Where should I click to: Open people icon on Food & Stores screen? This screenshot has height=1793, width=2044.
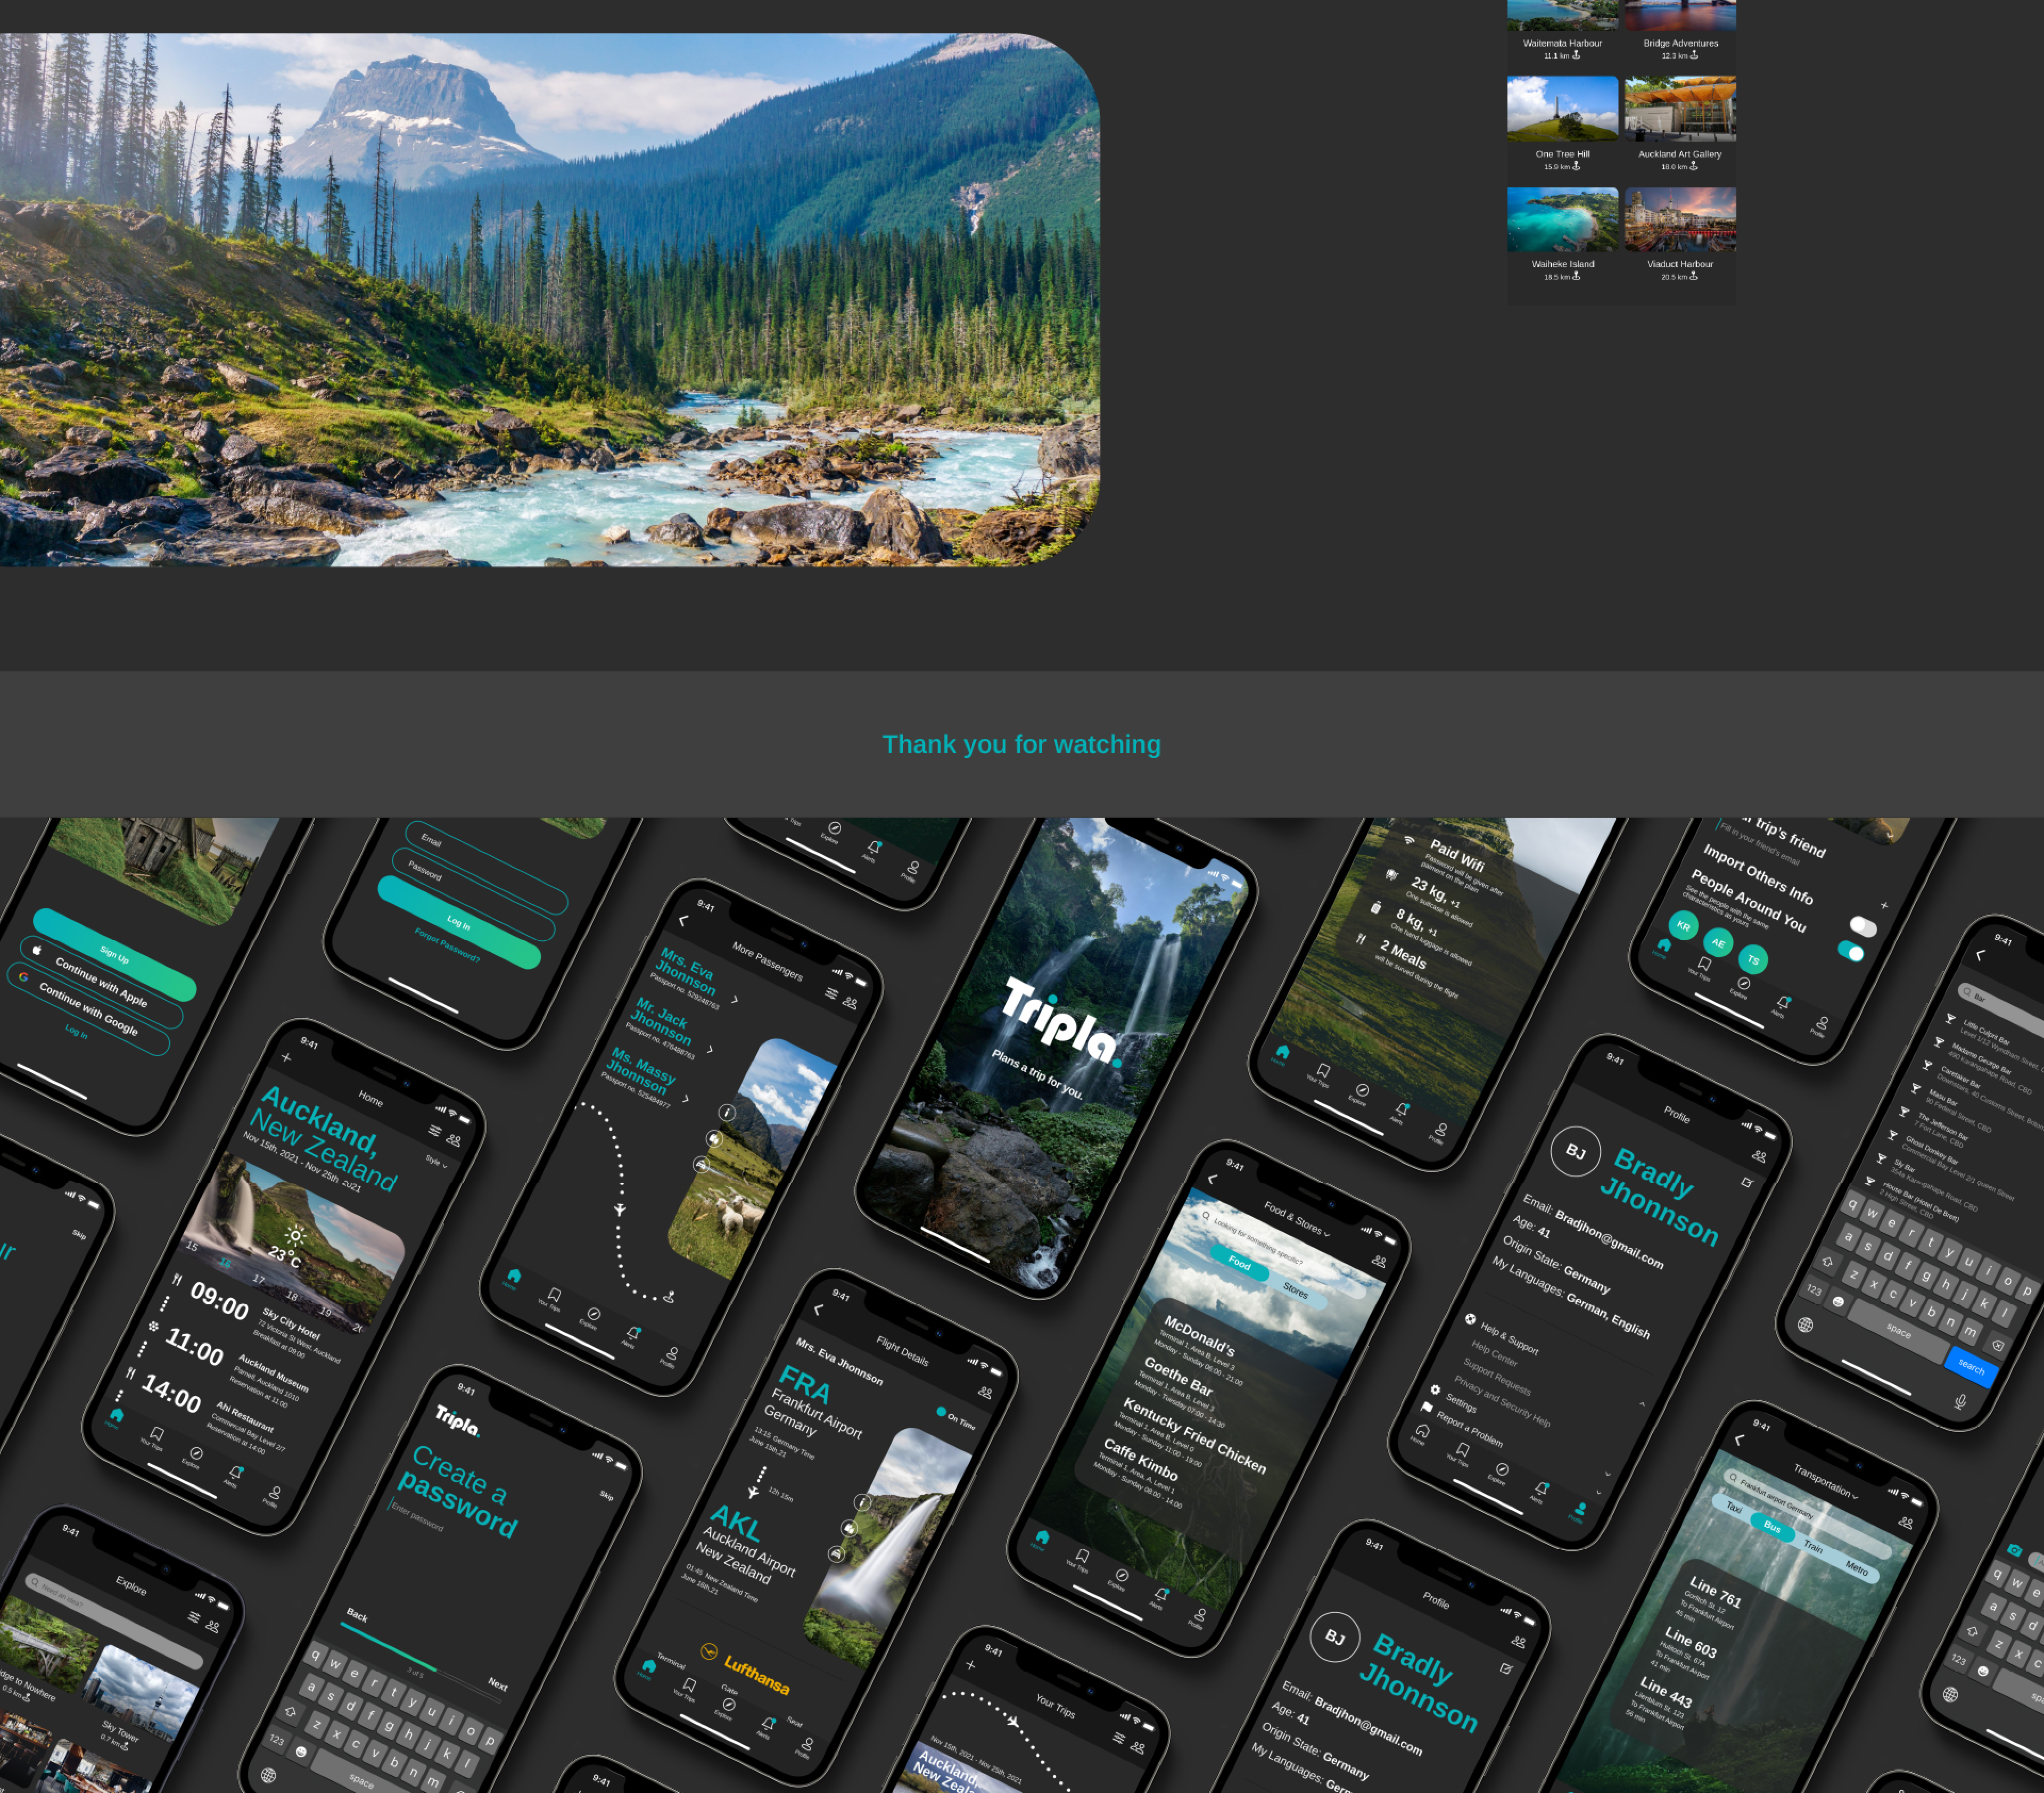tap(1379, 1262)
